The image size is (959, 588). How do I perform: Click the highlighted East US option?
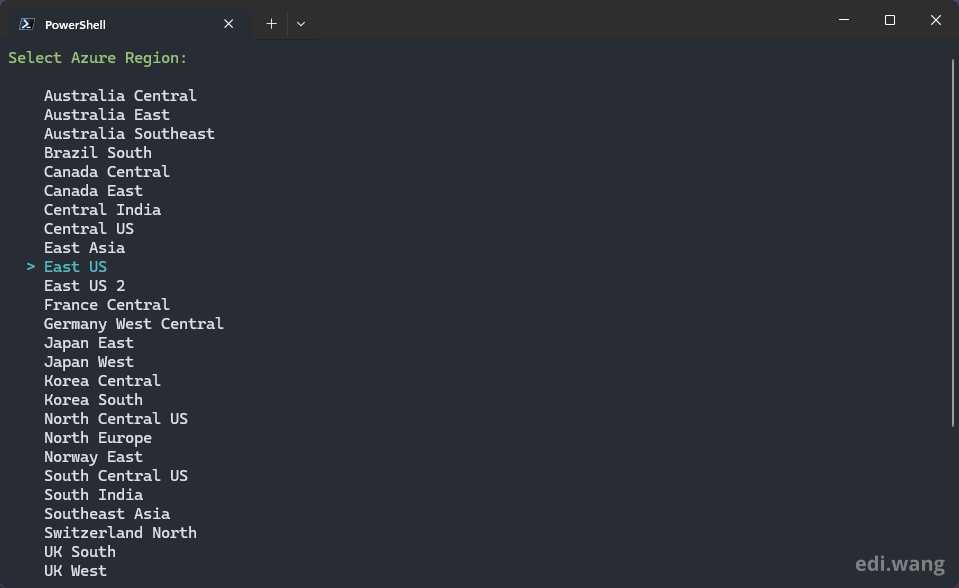pos(75,267)
